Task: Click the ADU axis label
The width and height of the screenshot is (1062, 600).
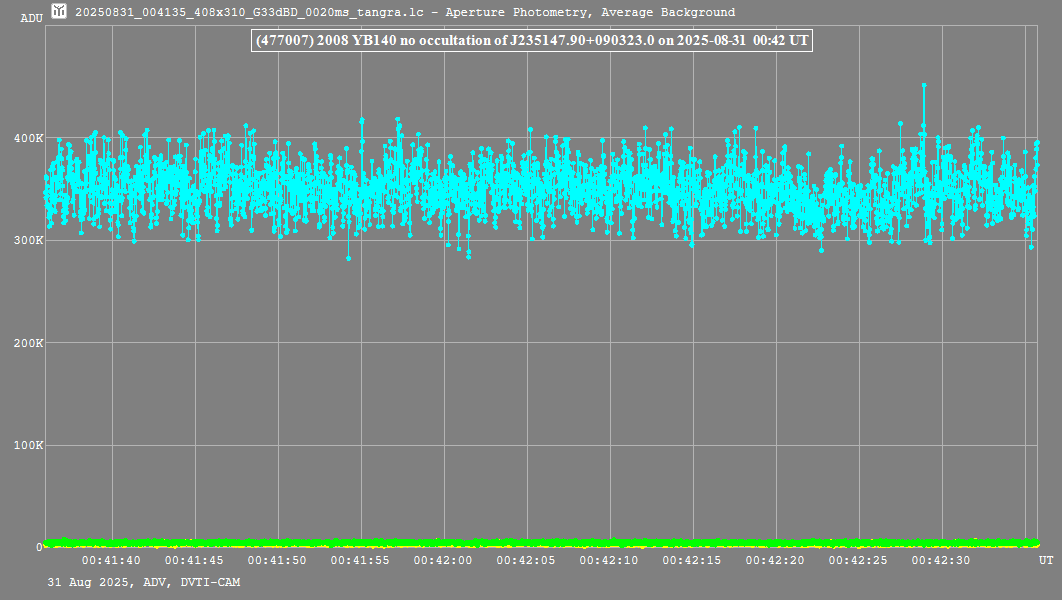Action: pos(31,19)
